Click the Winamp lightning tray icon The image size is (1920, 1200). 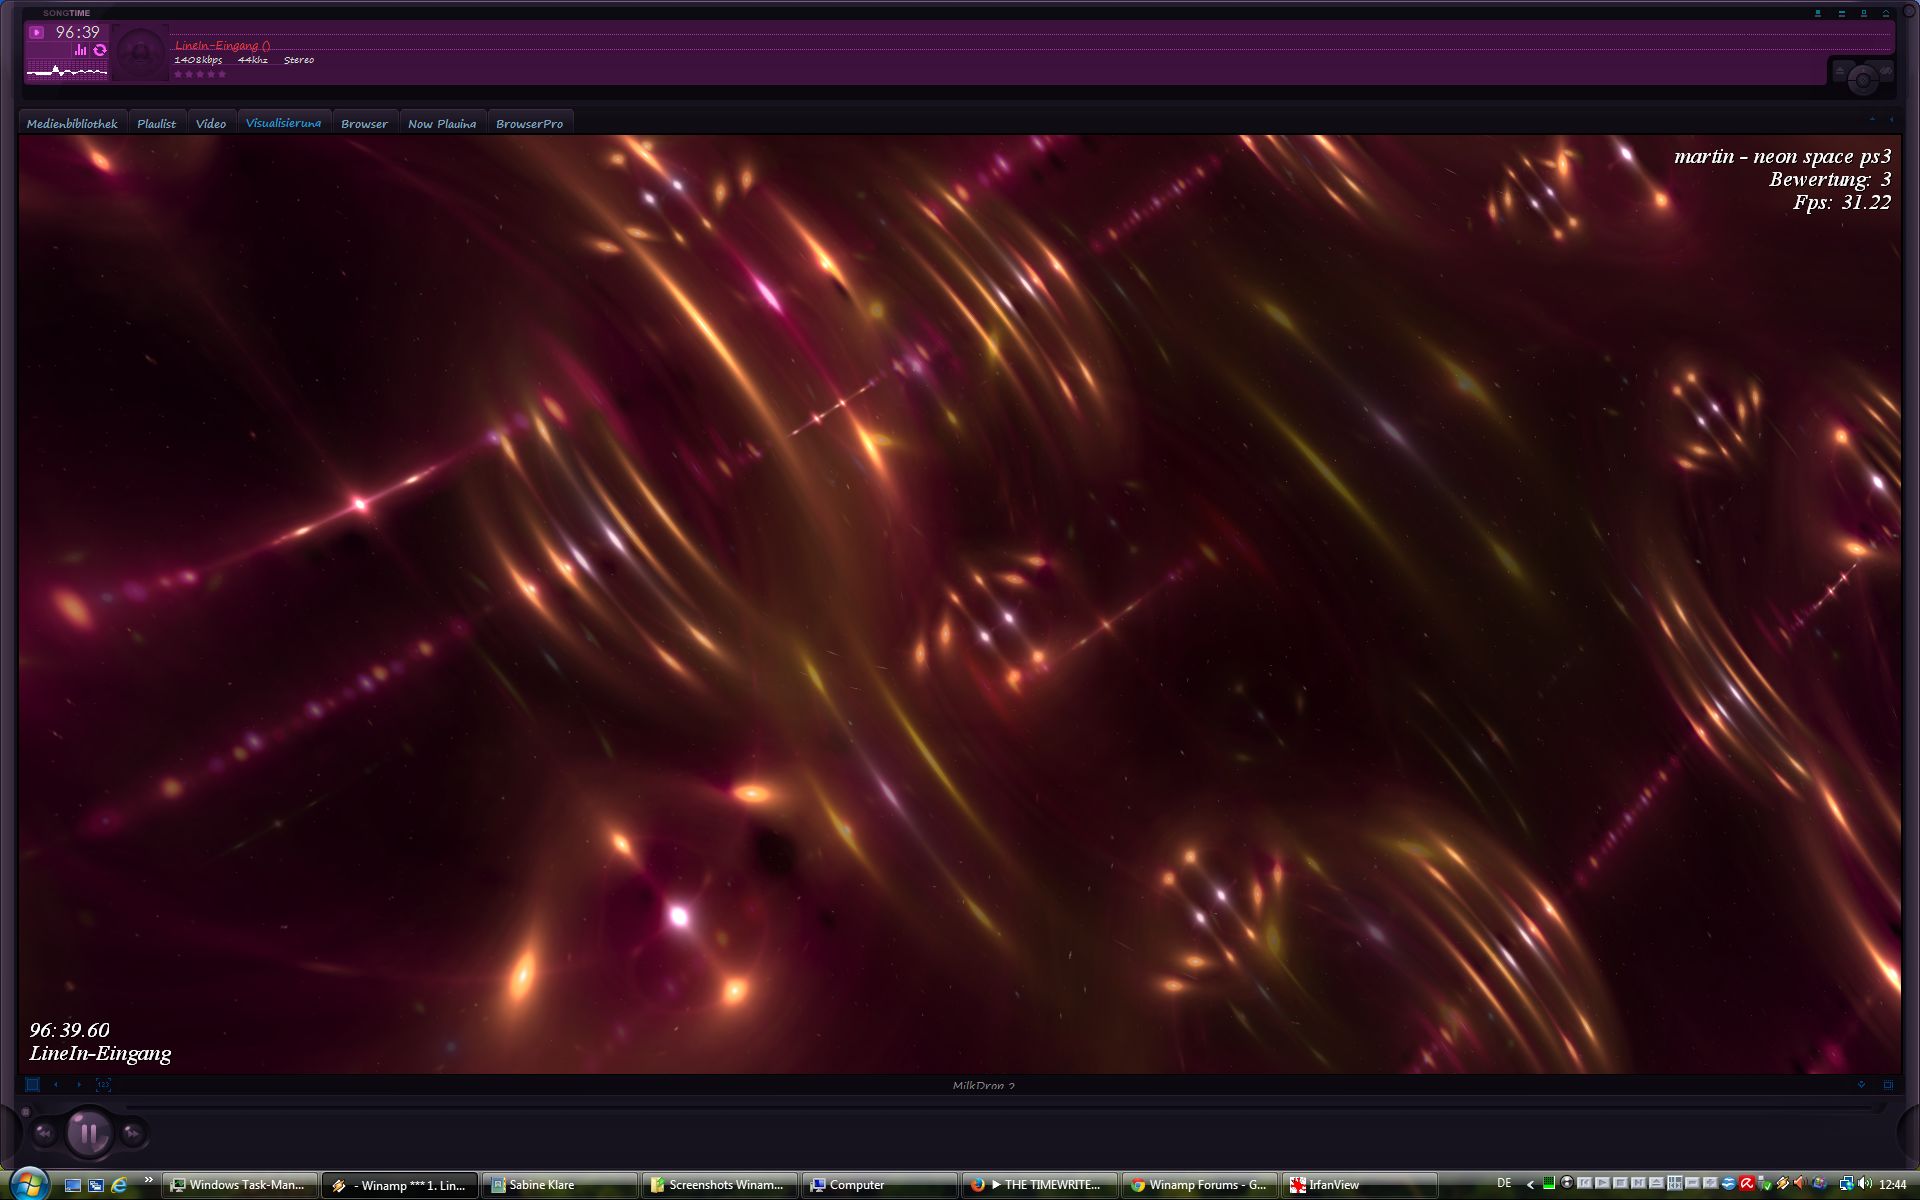point(1783,1183)
